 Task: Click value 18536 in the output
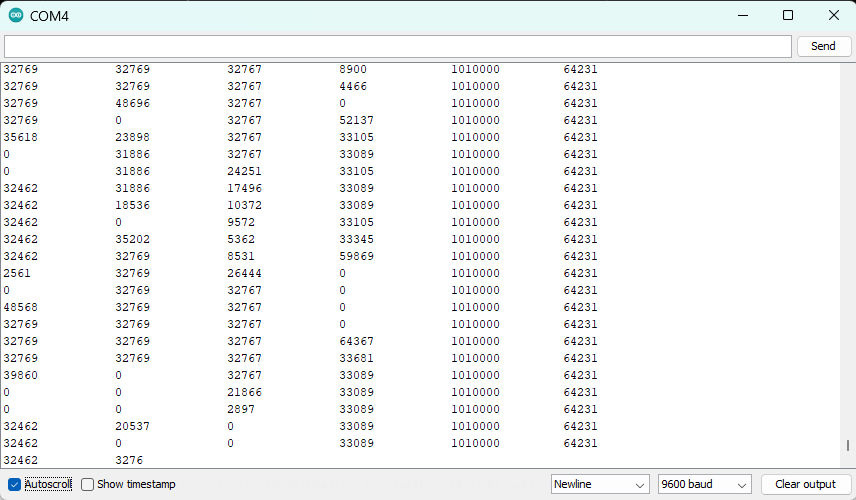click(132, 205)
